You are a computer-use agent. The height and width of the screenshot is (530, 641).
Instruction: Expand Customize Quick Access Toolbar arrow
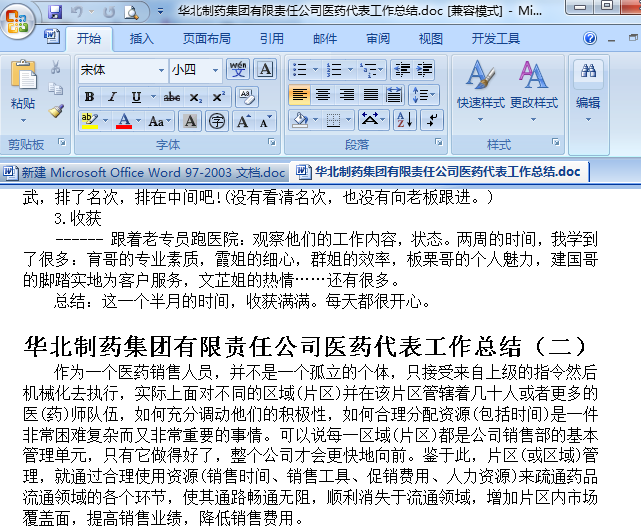click(x=161, y=11)
